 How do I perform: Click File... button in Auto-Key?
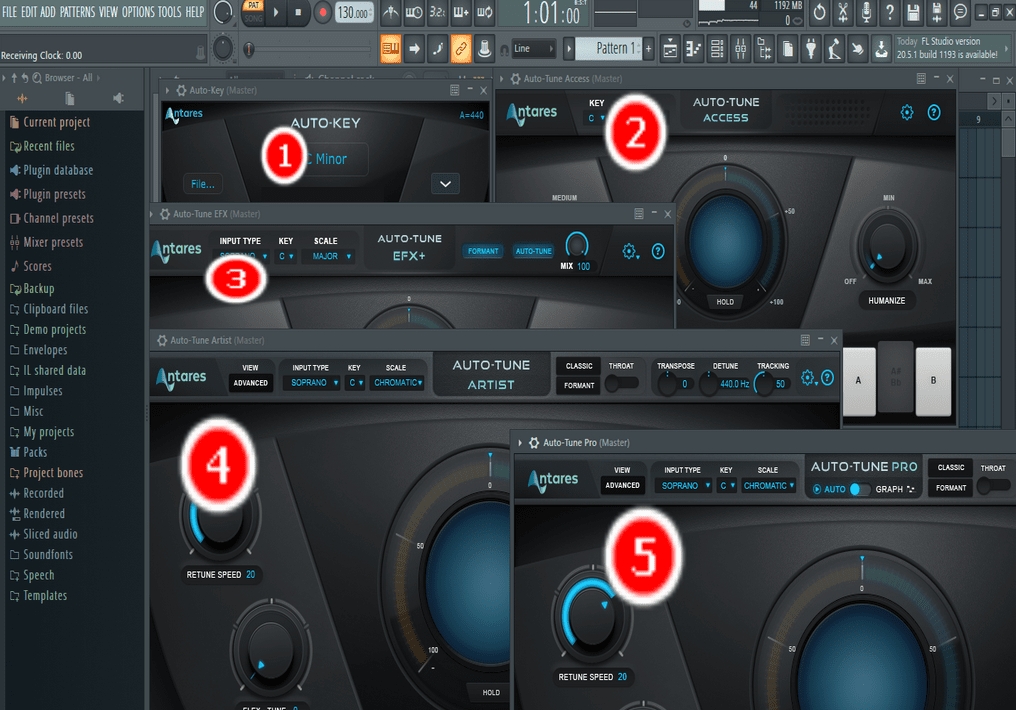point(202,185)
